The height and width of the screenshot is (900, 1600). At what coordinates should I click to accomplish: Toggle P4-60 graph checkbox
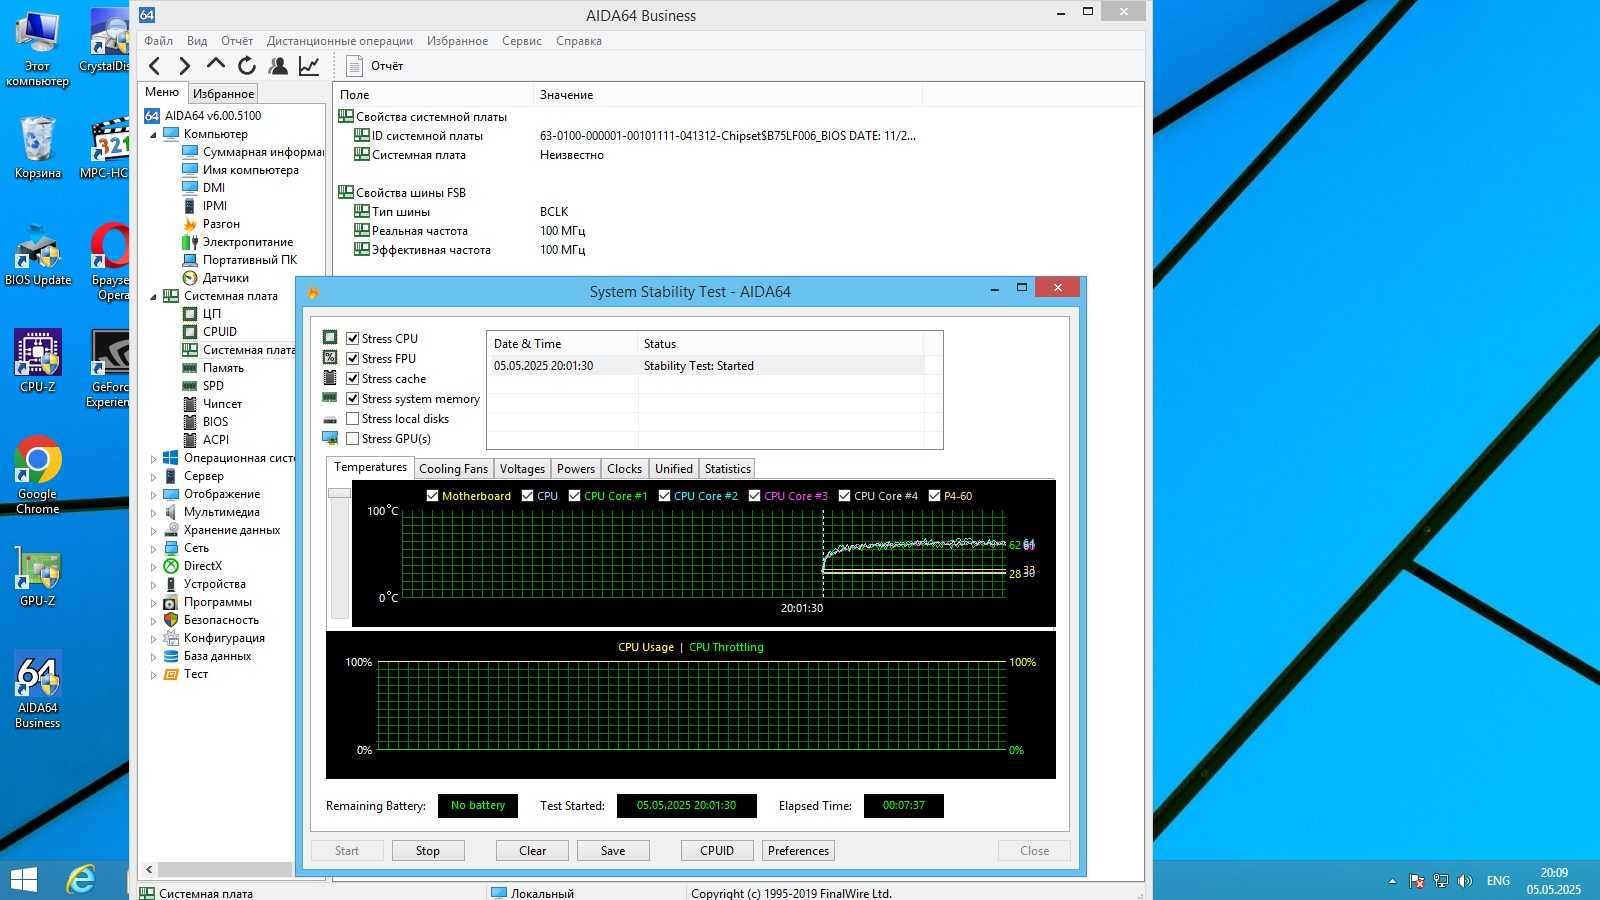pos(934,495)
